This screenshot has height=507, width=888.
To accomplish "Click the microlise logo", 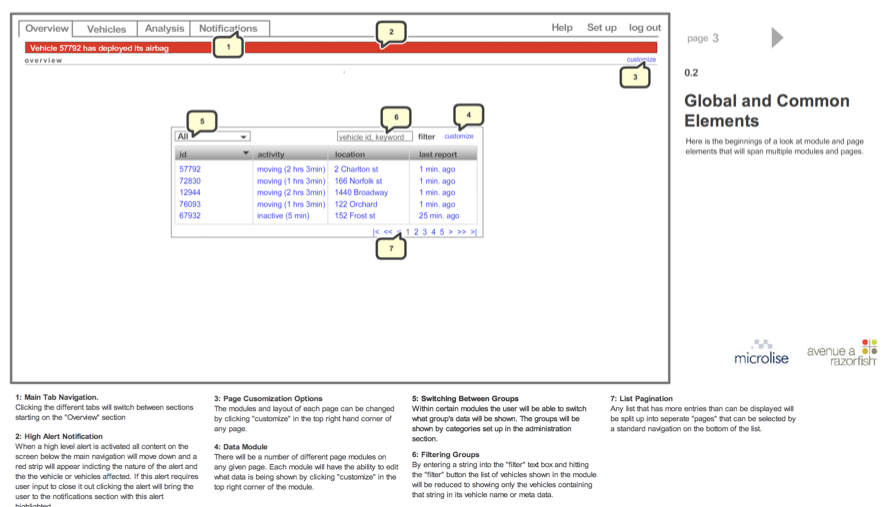I will pyautogui.click(x=761, y=353).
